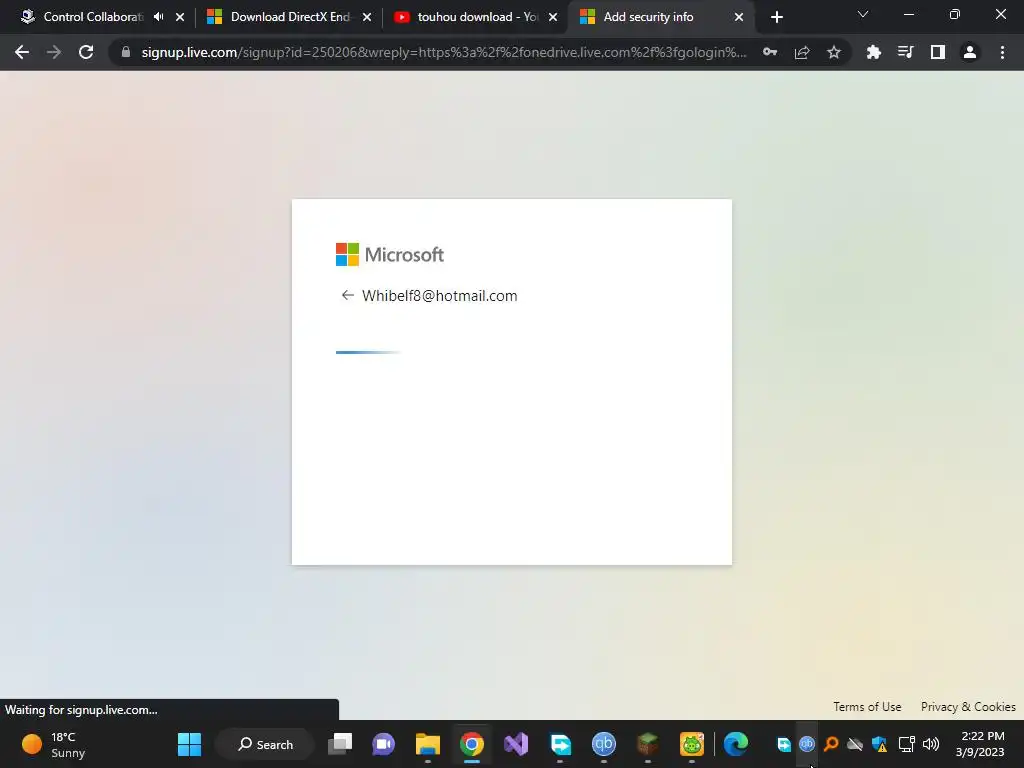Click Chrome icon on taskbar
Viewport: 1024px width, 768px height.
pos(472,744)
